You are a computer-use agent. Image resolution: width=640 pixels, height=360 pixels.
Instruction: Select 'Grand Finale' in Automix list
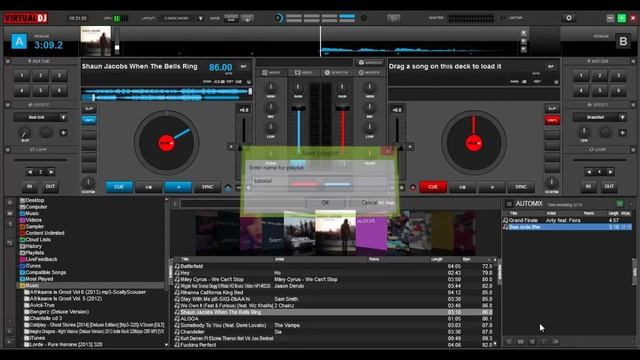click(567, 220)
